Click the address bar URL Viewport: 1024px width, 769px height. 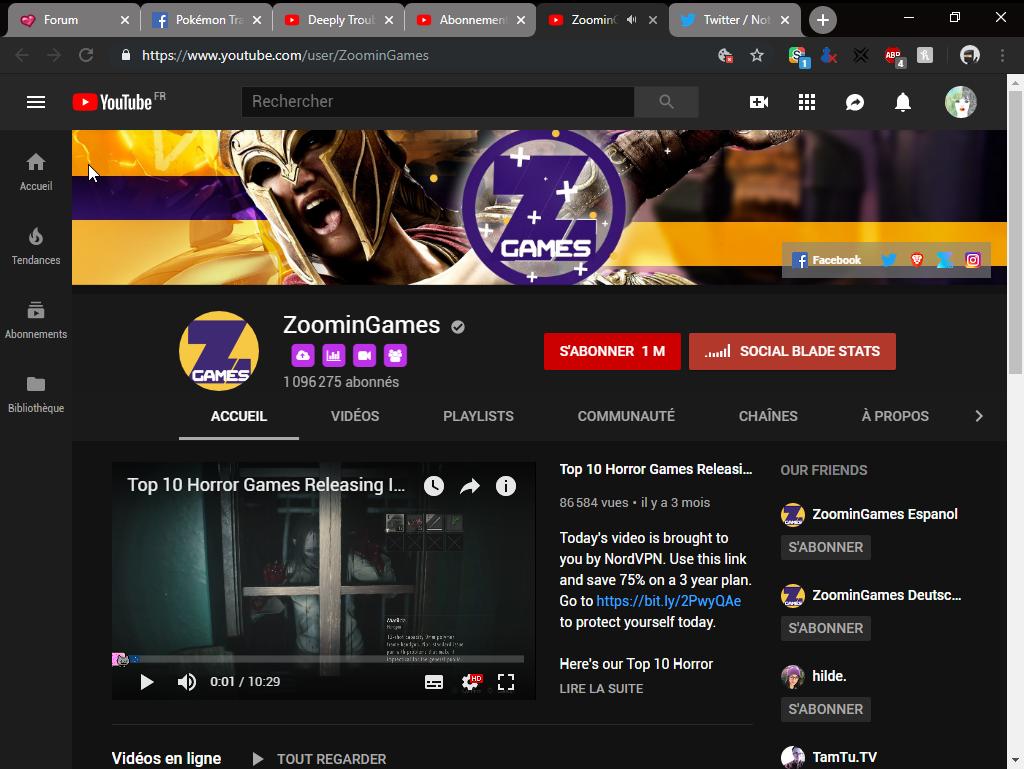coord(285,55)
